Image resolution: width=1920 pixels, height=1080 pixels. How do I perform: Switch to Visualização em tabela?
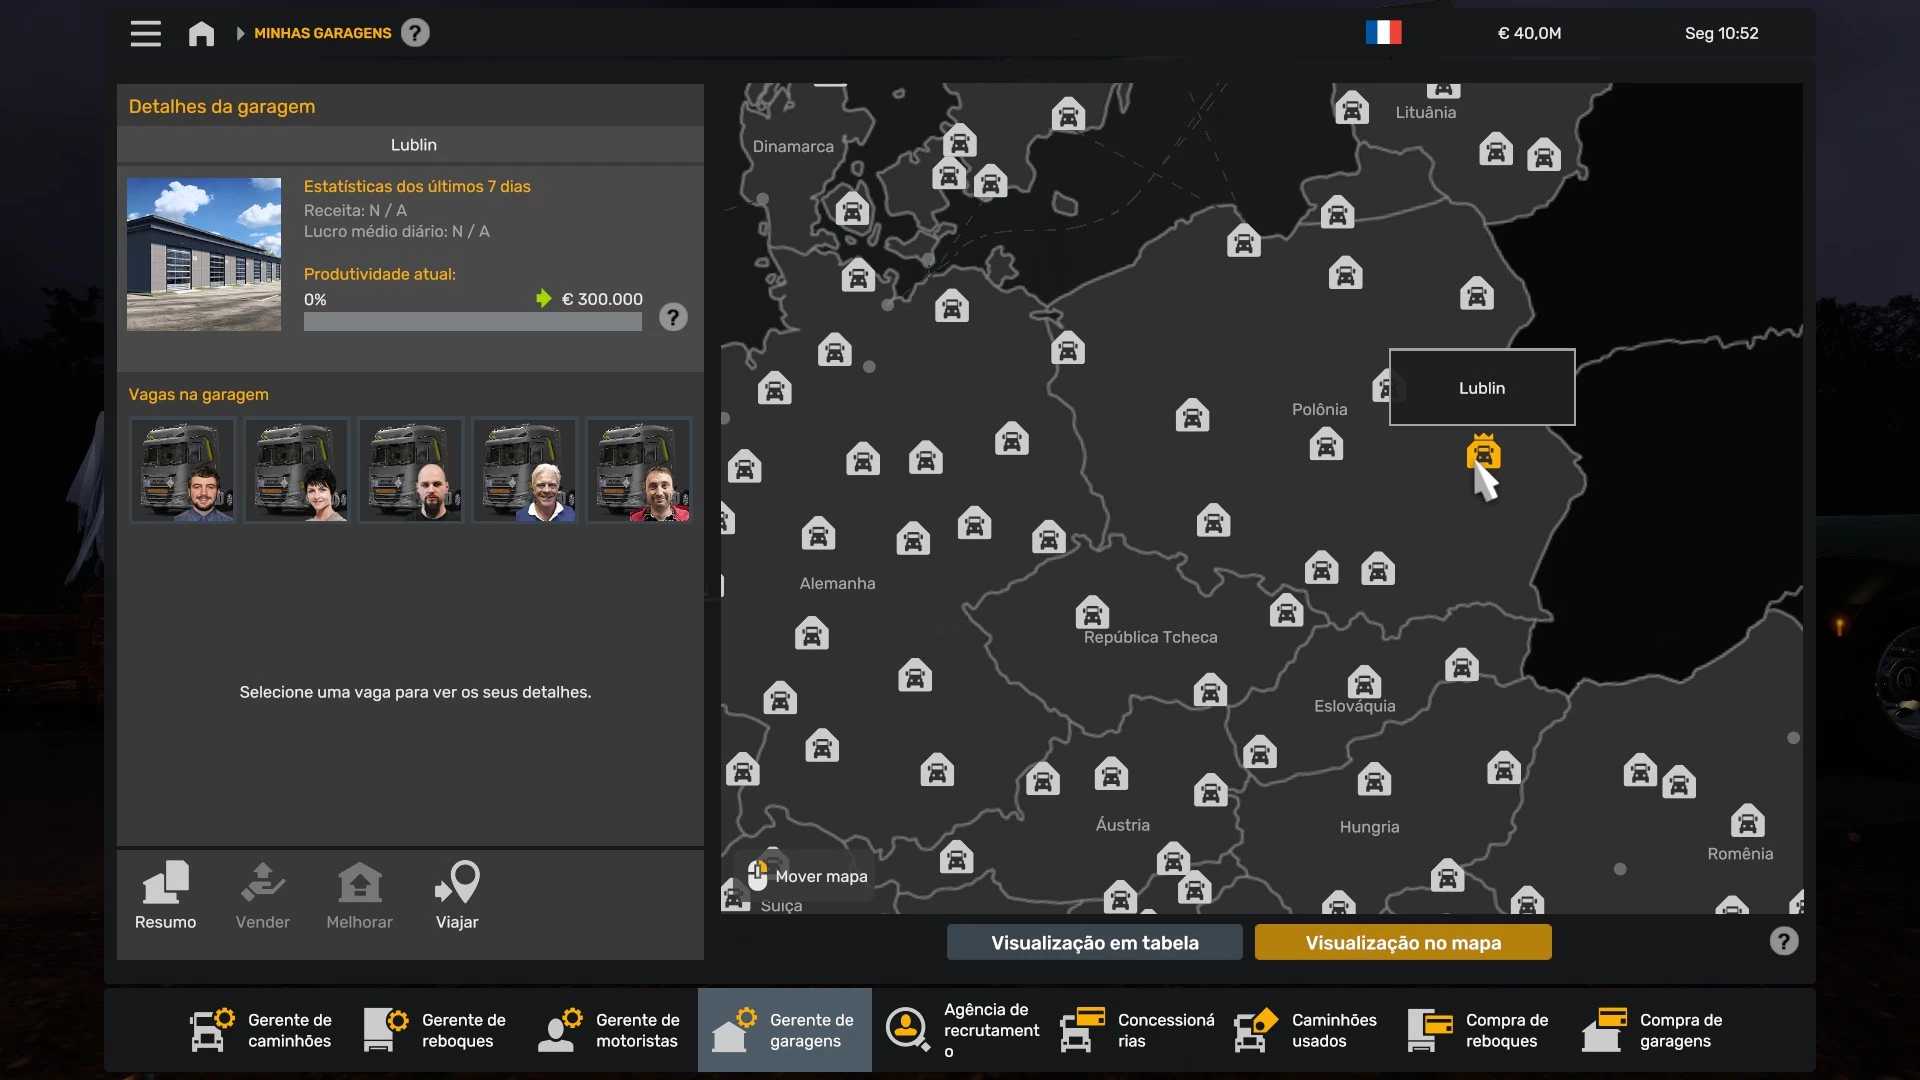[x=1094, y=943]
